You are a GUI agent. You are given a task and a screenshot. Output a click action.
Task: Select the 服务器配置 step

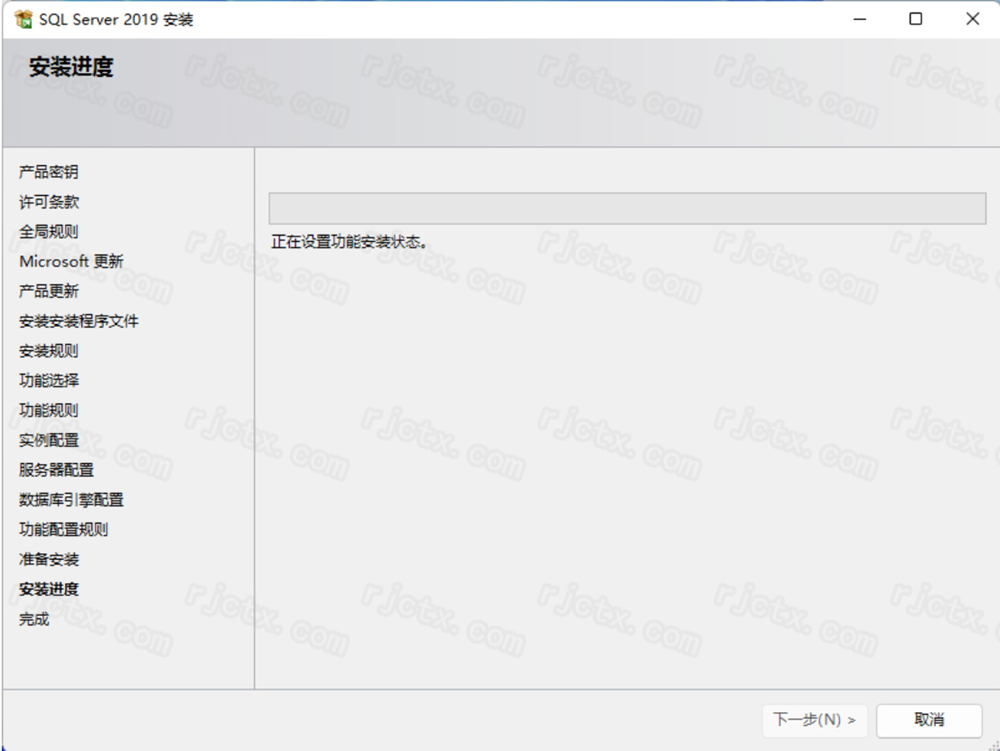[57, 470]
